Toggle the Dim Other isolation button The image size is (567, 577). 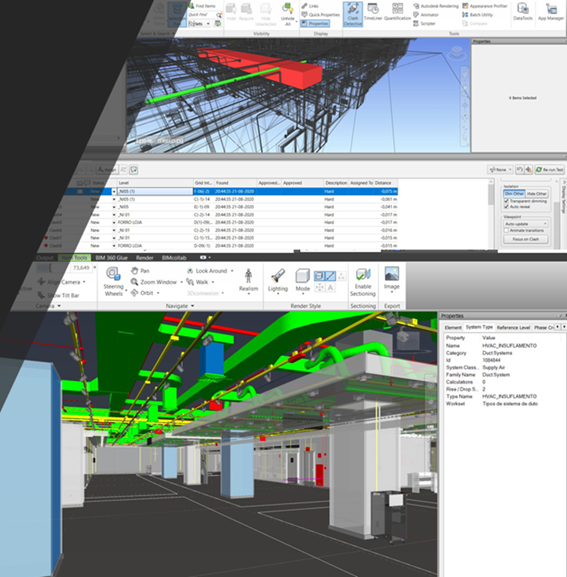point(514,194)
